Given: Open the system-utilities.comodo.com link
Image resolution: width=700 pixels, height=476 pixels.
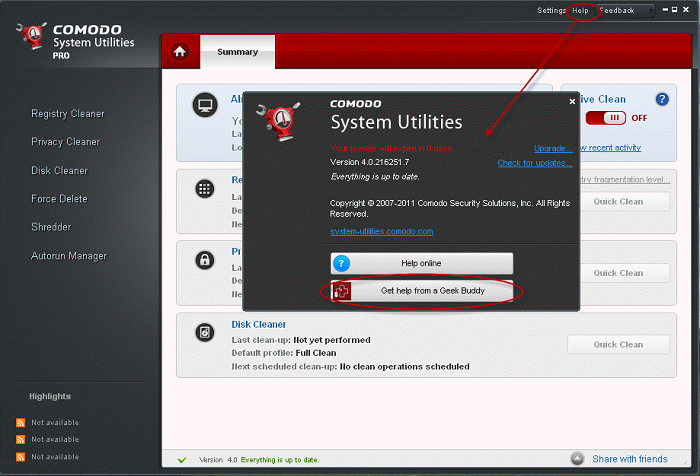Looking at the screenshot, I should tap(381, 231).
